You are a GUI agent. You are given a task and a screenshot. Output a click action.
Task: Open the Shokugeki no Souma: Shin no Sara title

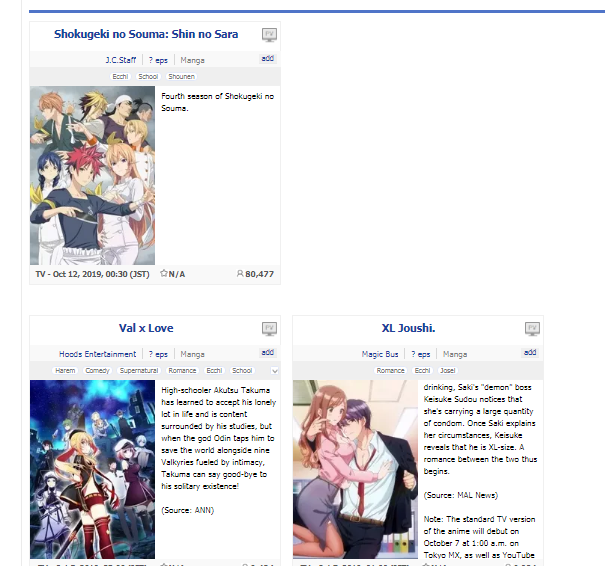(146, 34)
